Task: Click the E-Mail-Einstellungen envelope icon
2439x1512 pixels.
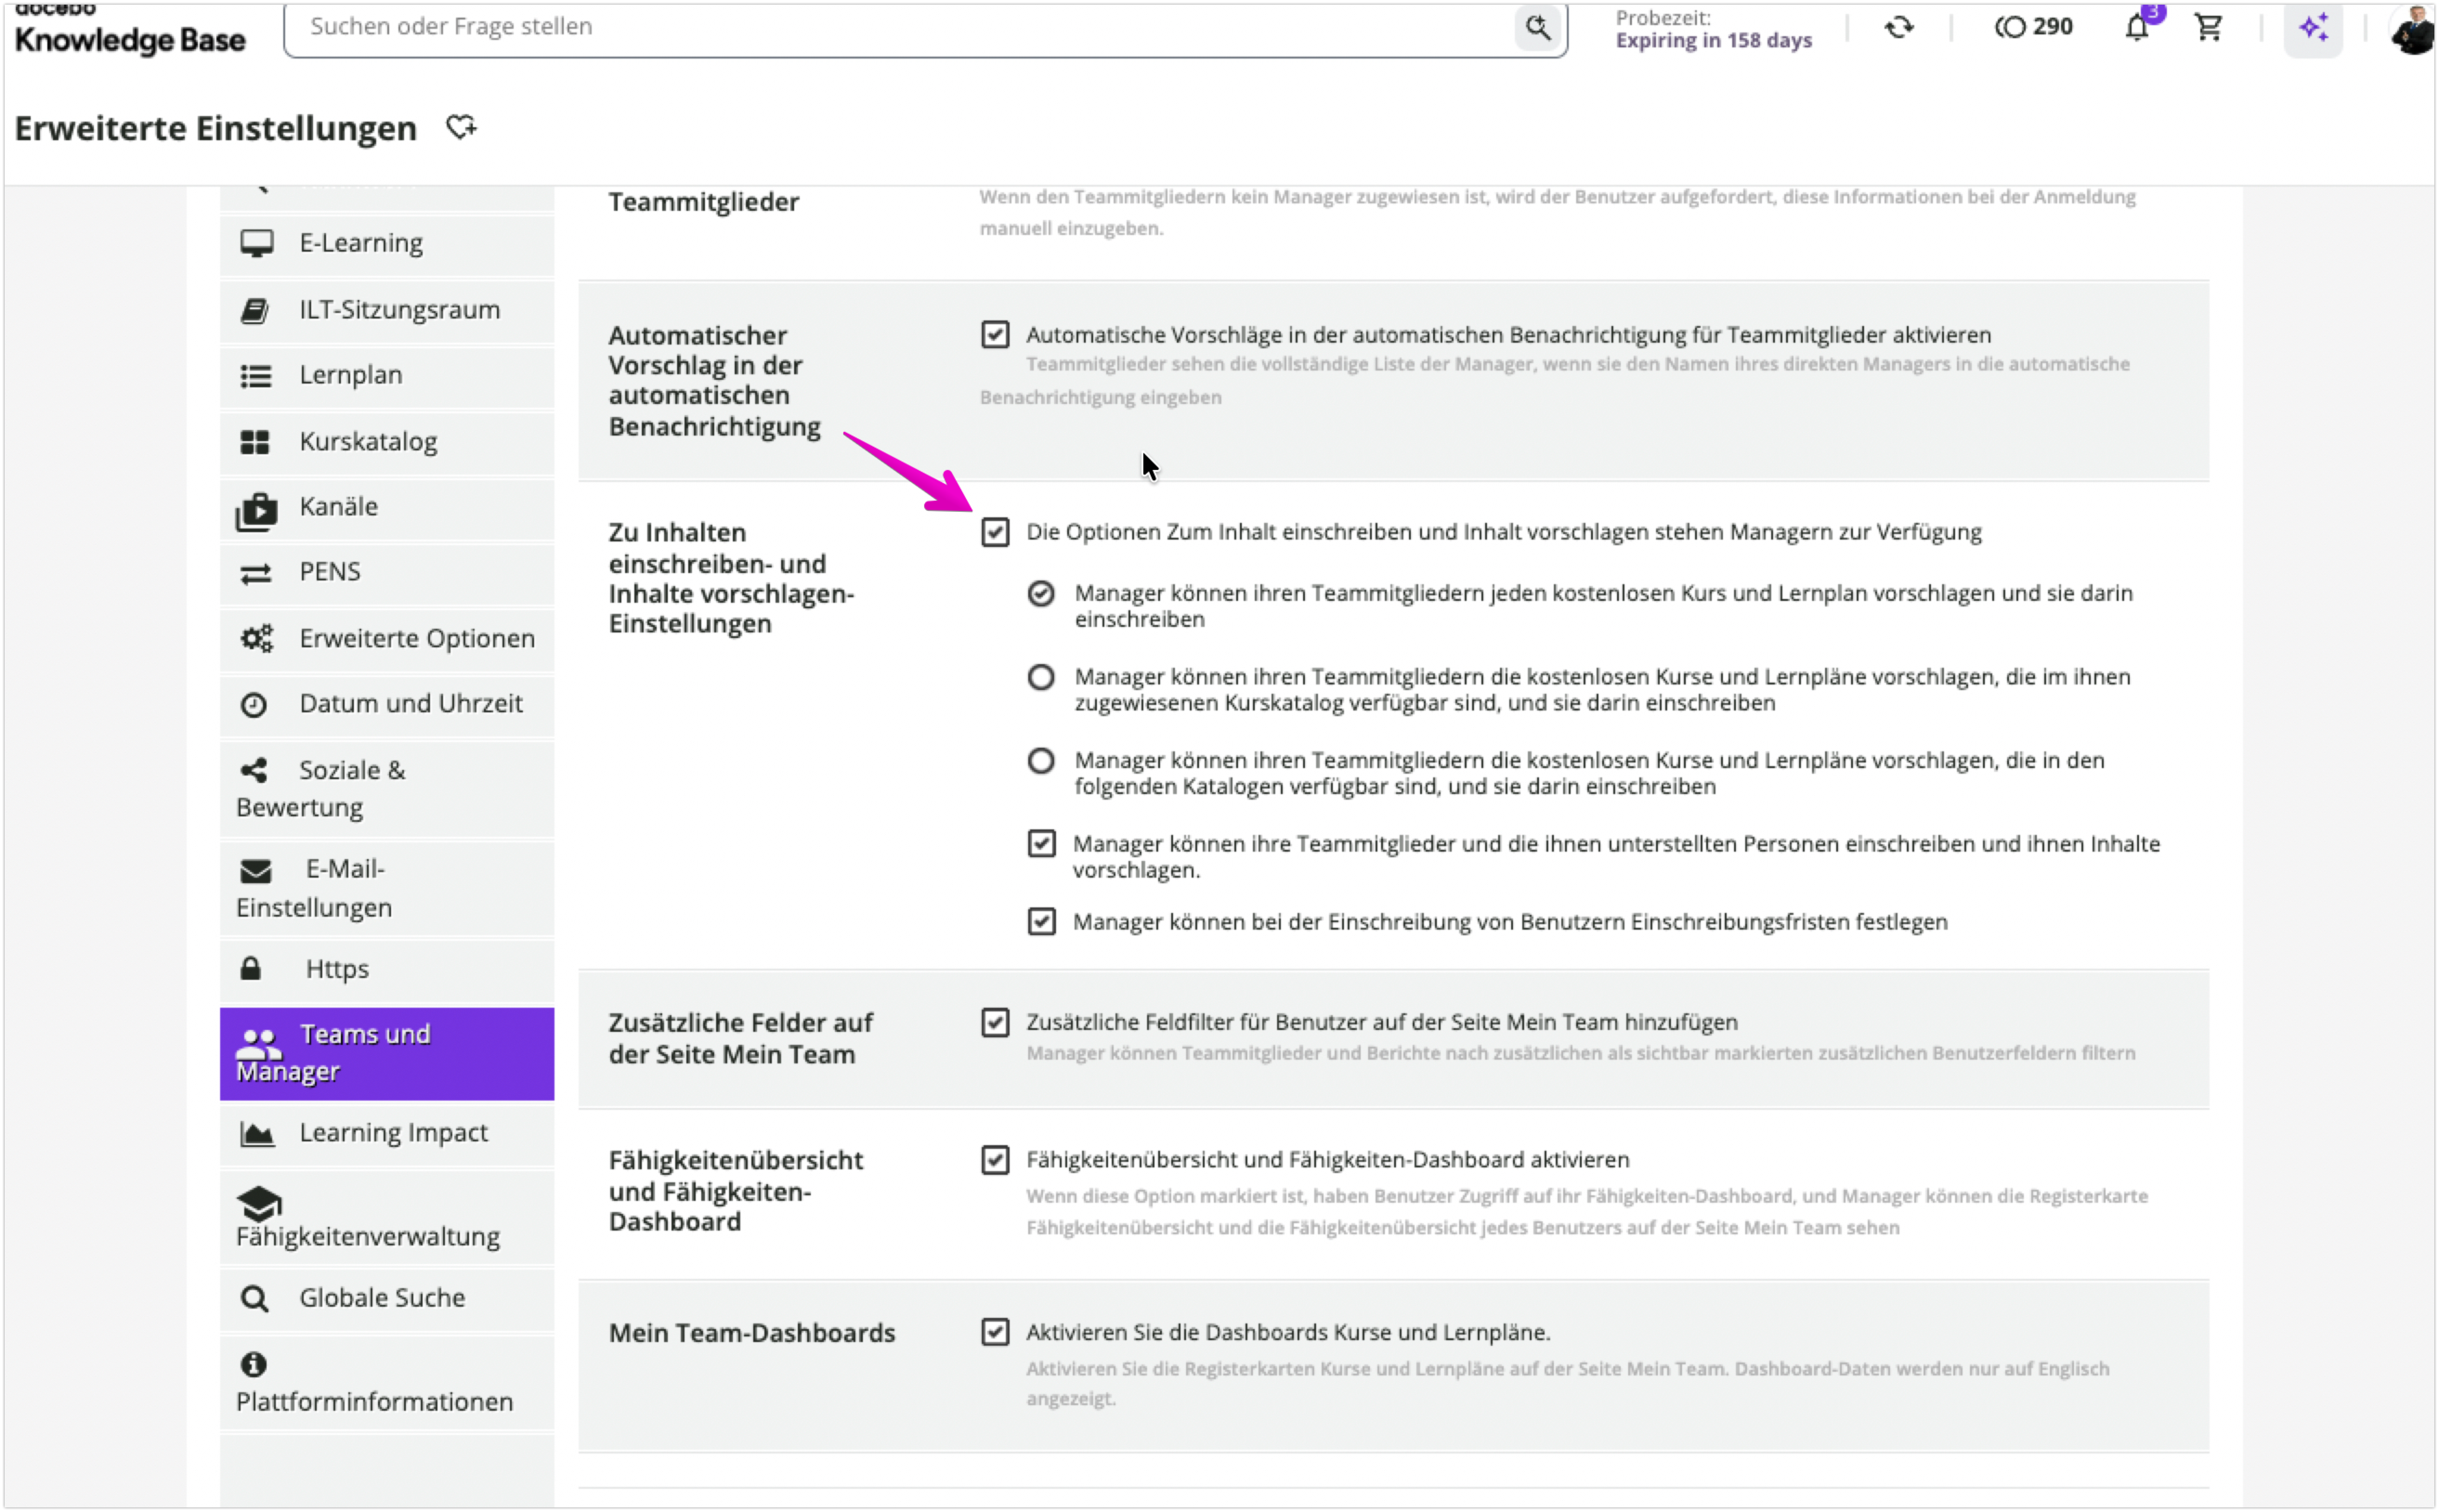Action: point(255,871)
